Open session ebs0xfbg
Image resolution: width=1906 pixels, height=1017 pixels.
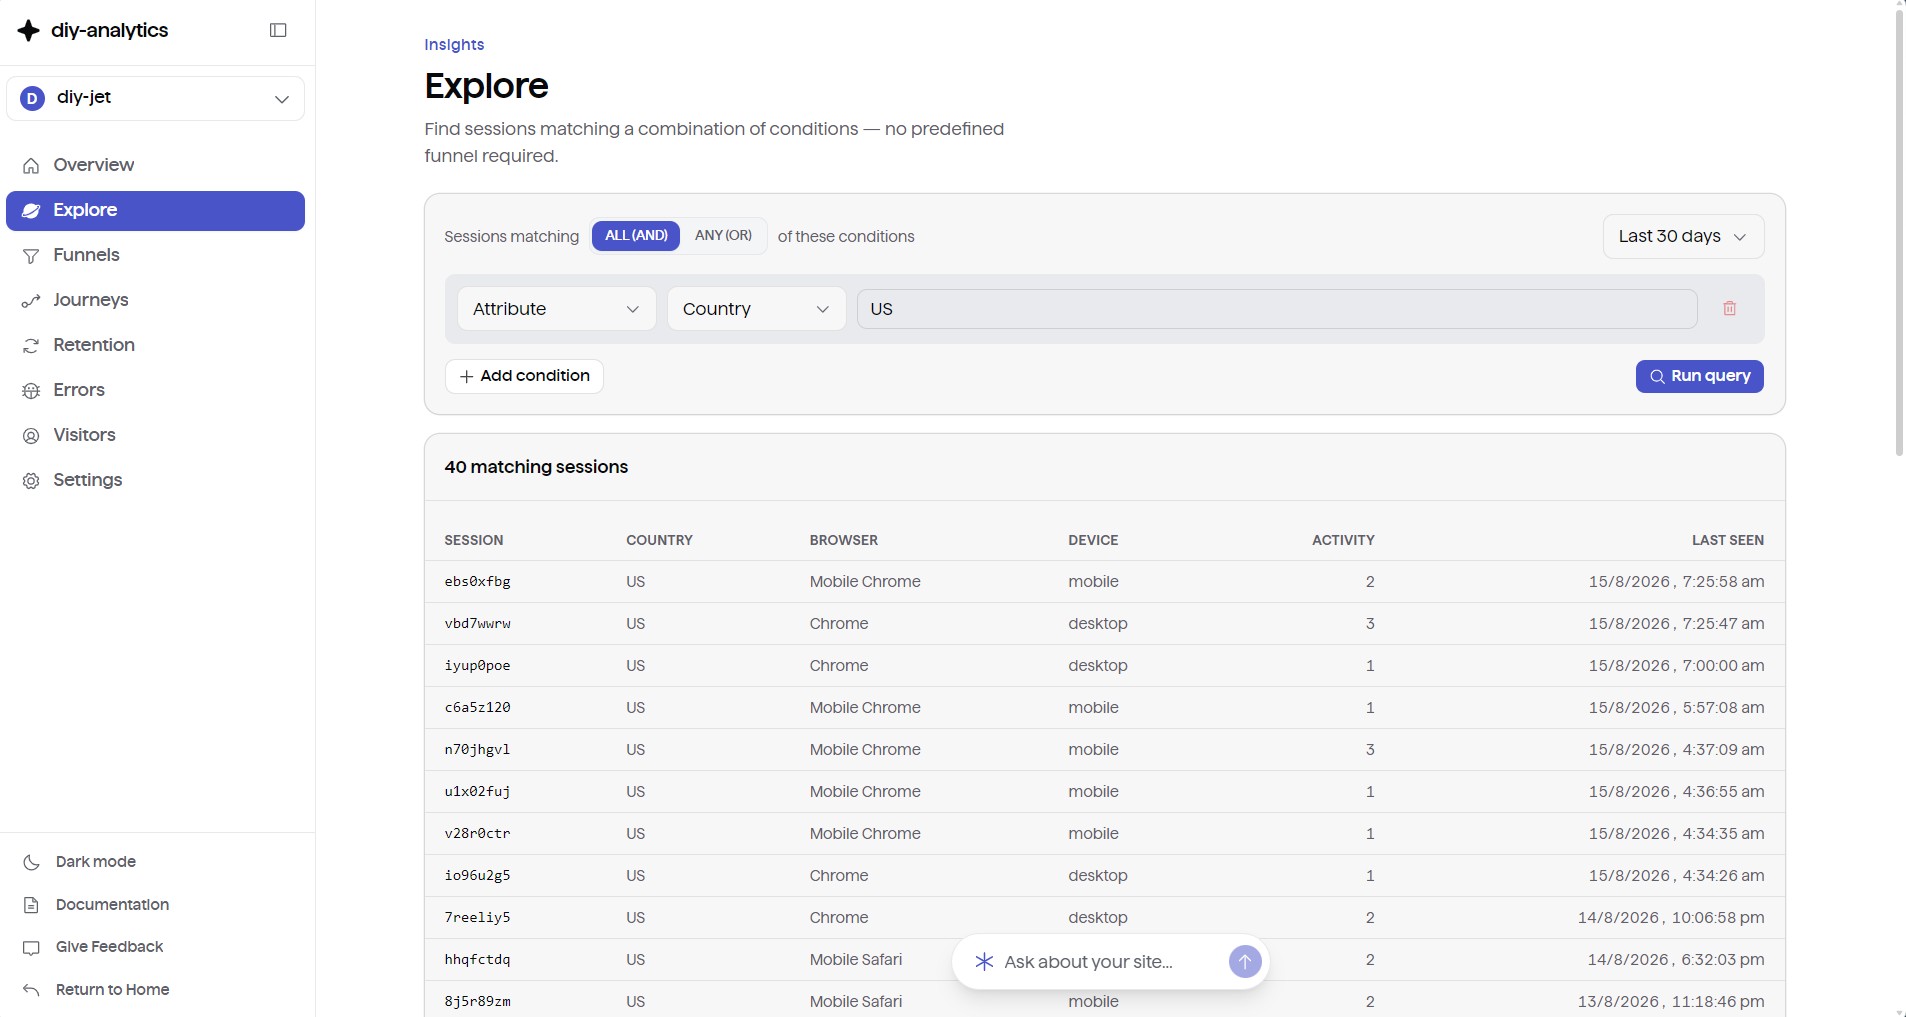tap(478, 582)
